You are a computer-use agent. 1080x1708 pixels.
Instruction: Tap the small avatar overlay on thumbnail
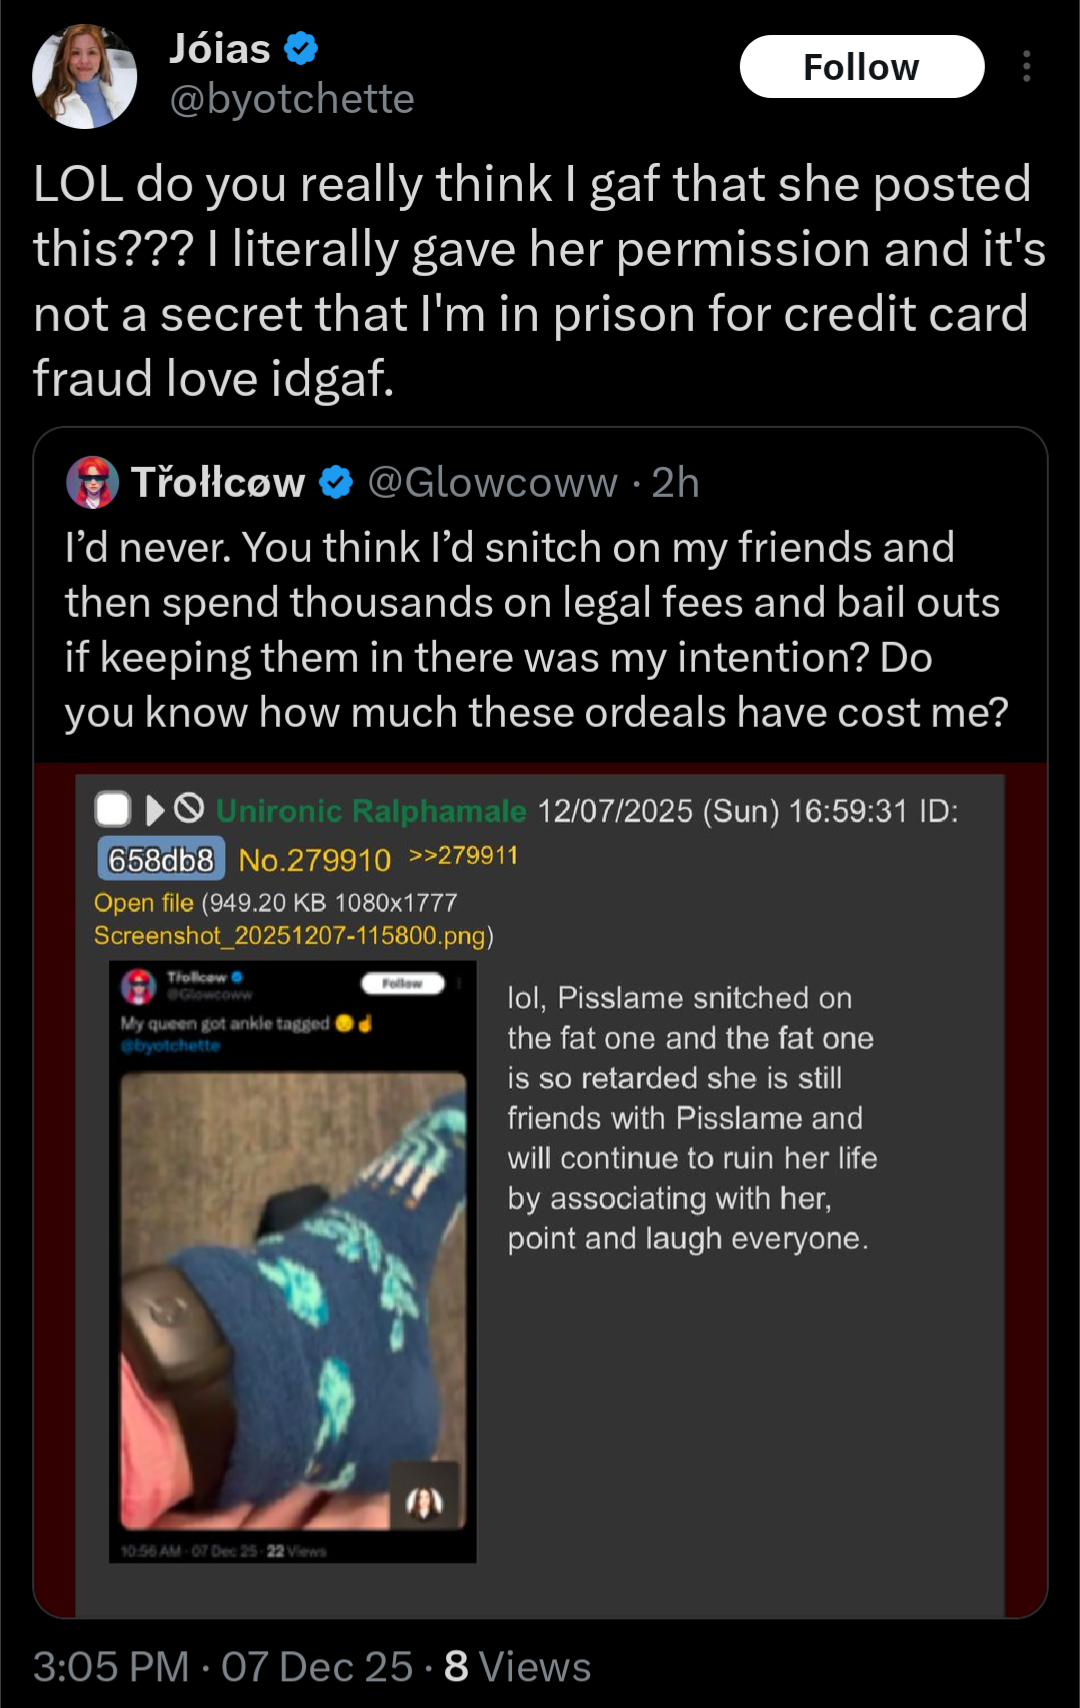[x=424, y=1502]
